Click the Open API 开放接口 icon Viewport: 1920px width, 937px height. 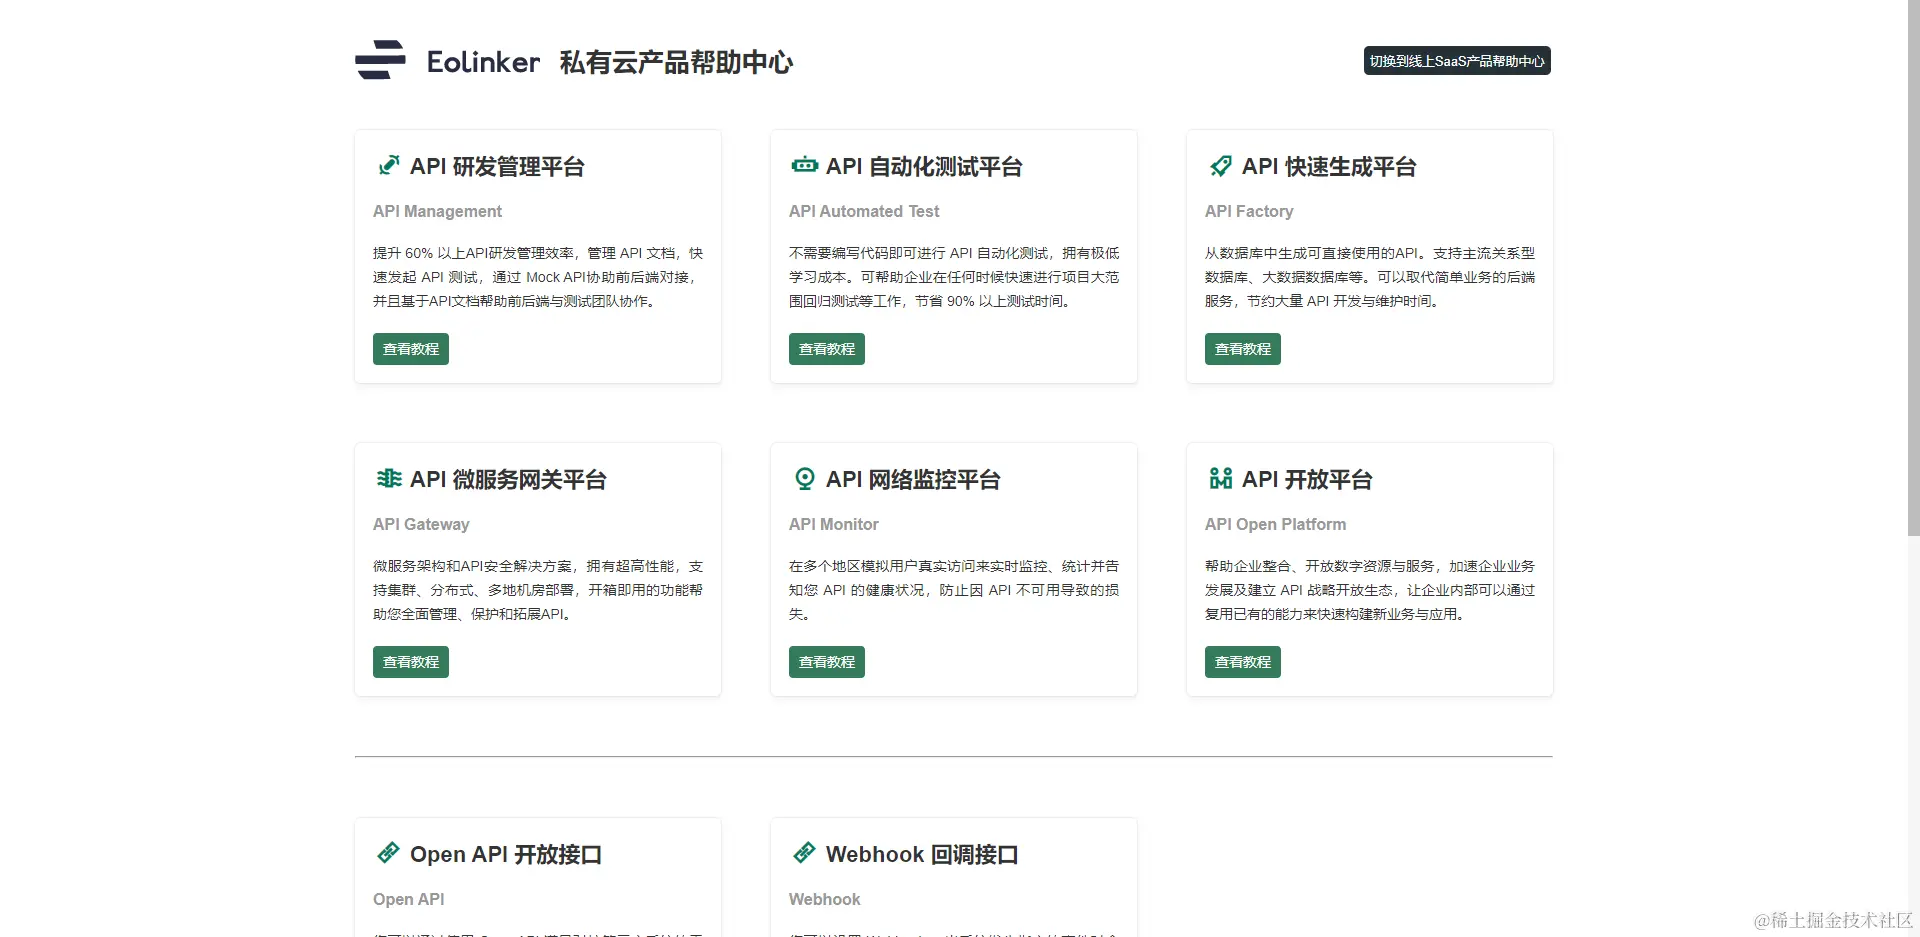[388, 852]
